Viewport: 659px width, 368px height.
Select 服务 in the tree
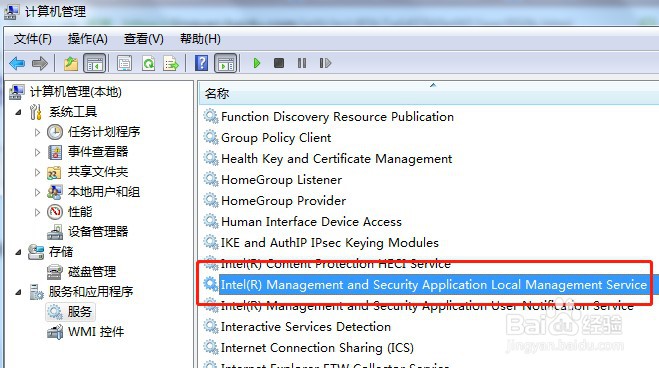point(79,312)
